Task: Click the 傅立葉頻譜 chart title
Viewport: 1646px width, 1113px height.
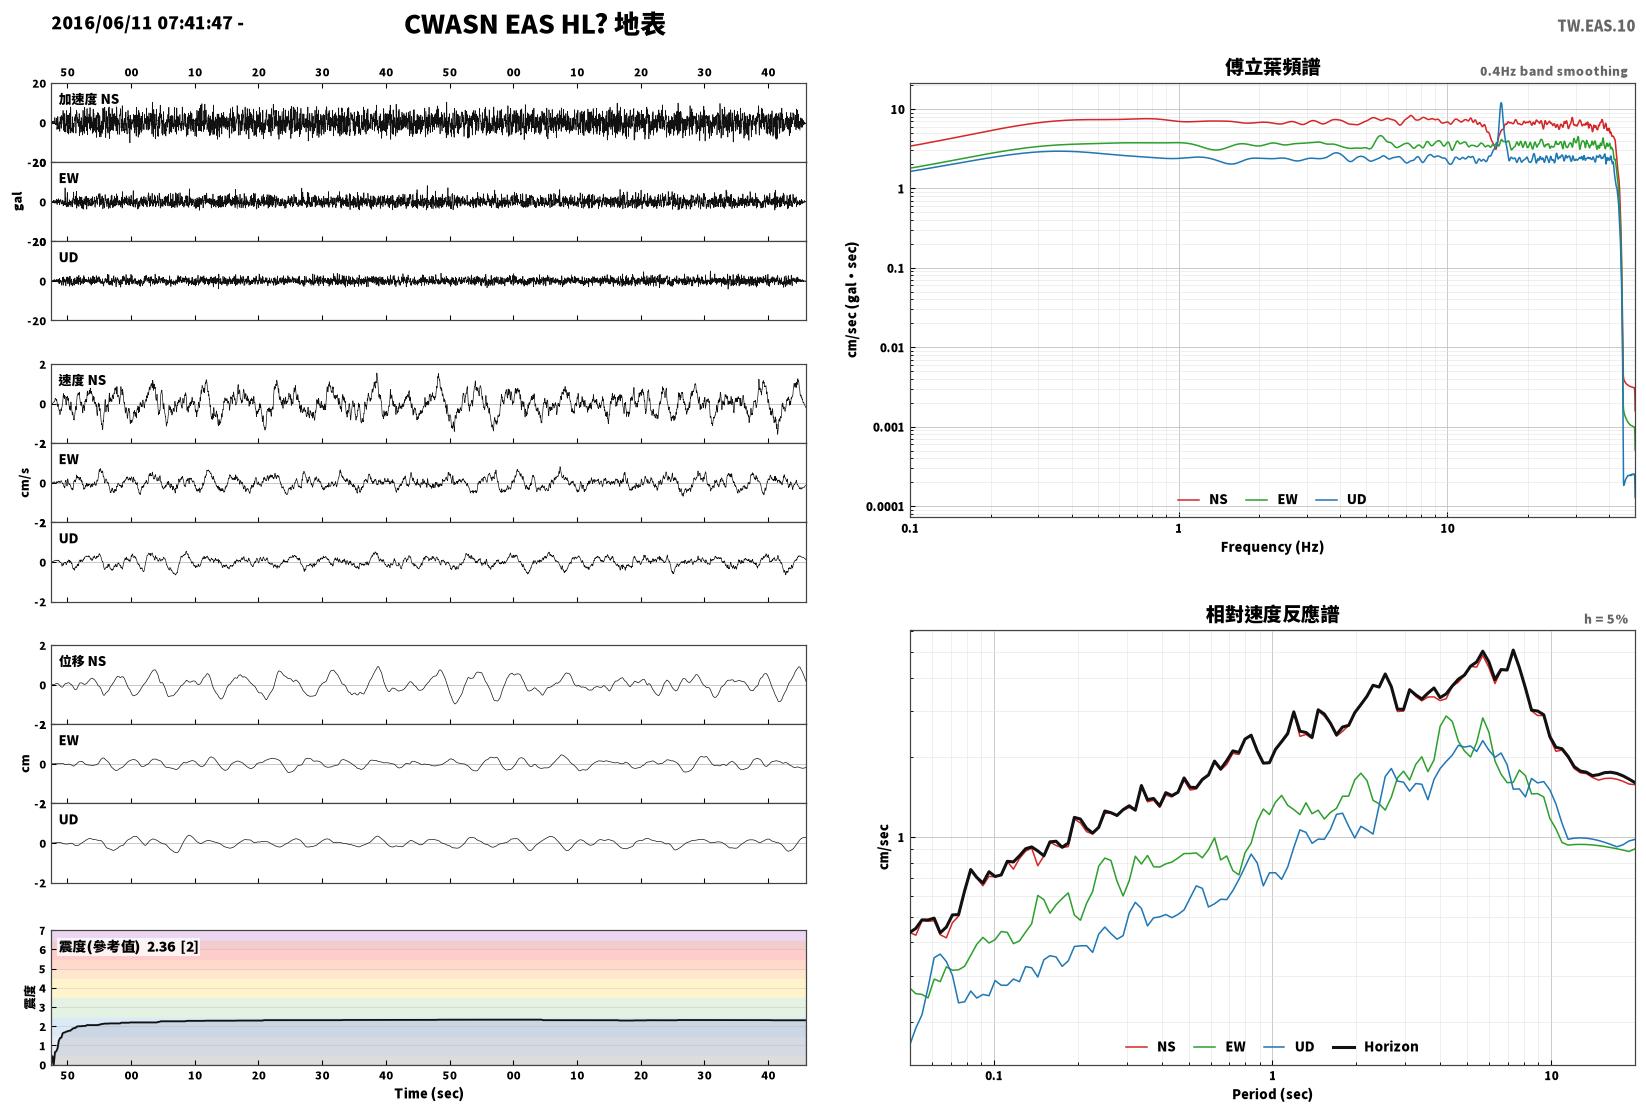Action: tap(1272, 67)
